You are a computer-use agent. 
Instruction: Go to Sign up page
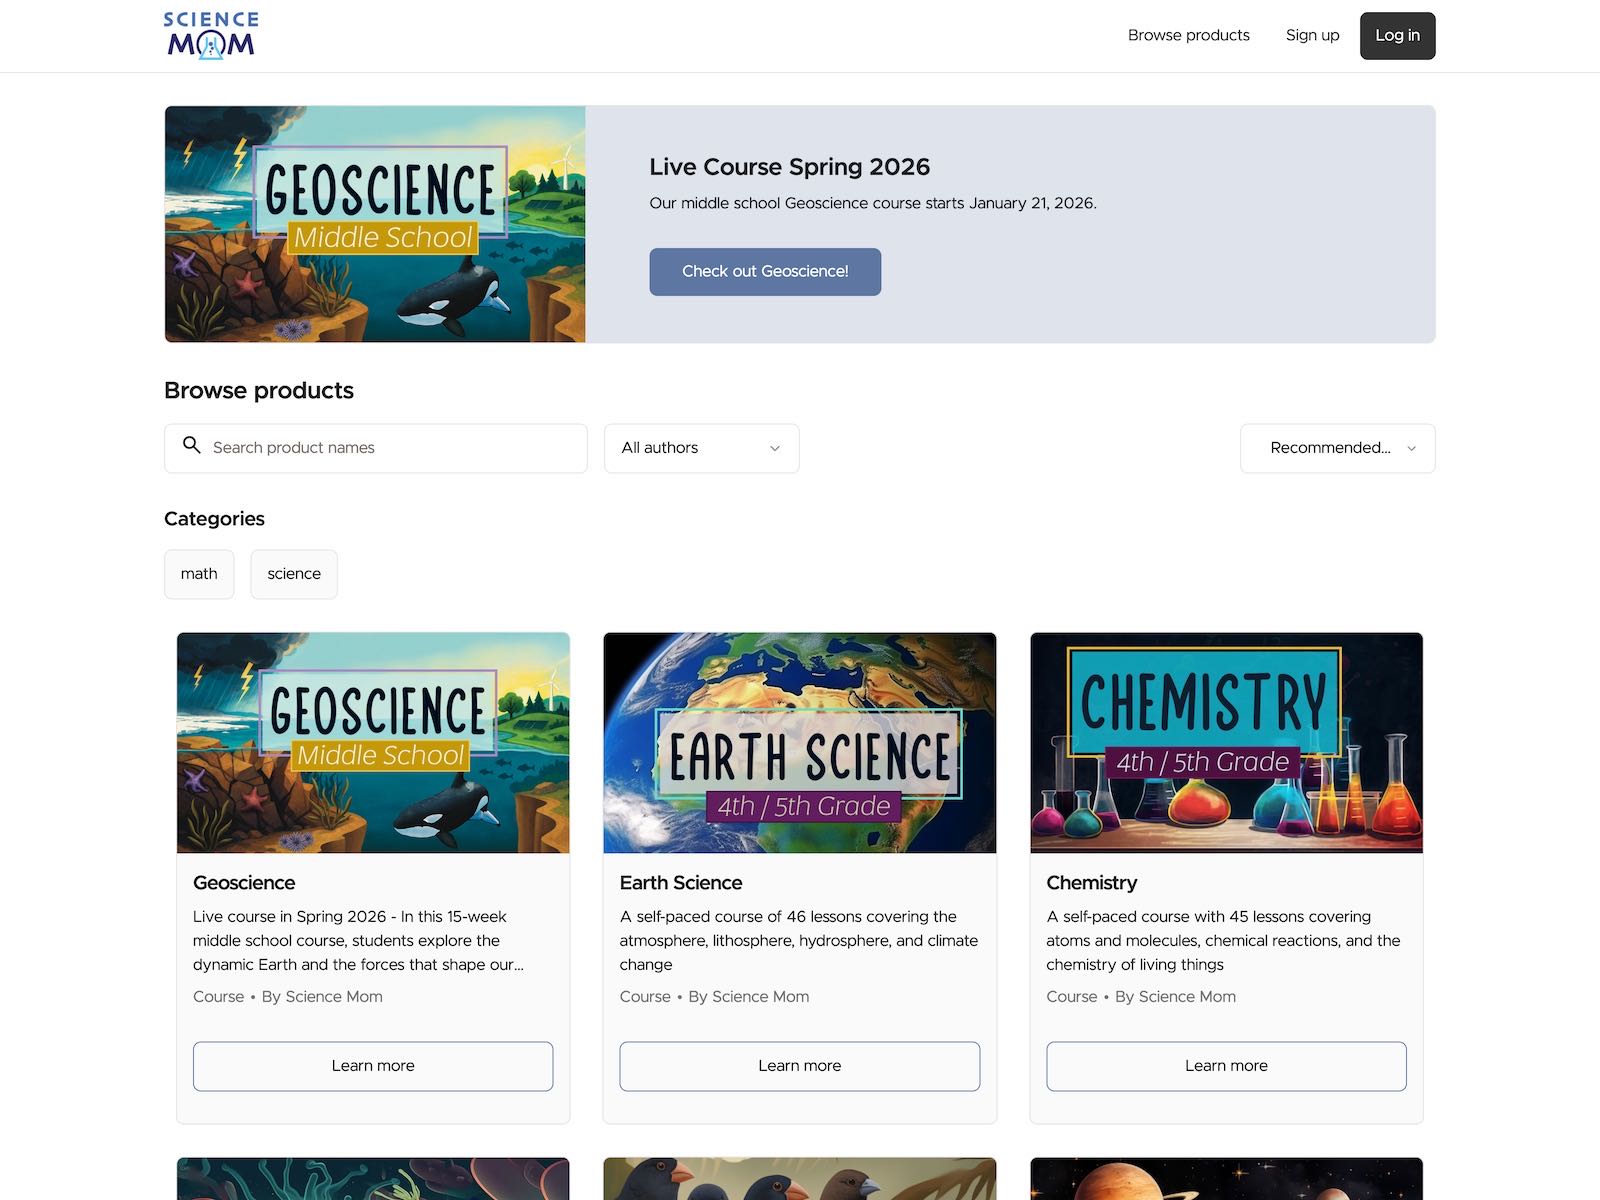point(1312,35)
